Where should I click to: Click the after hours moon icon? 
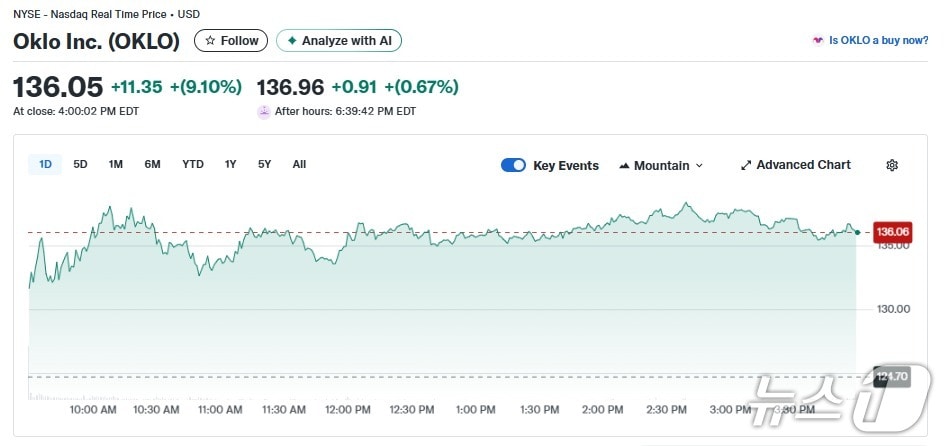[264, 112]
